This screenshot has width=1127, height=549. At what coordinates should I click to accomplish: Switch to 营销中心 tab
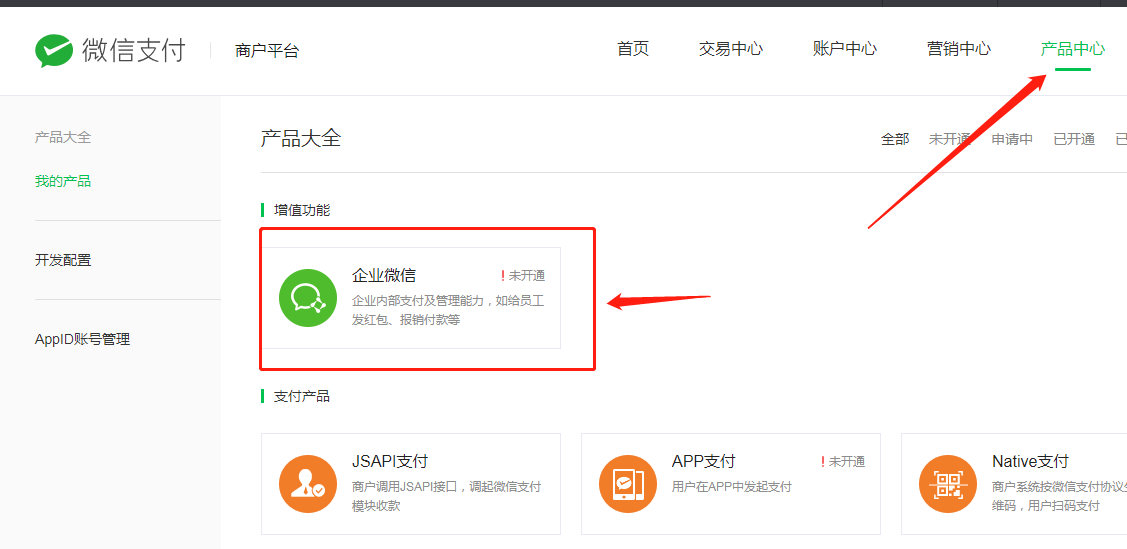point(959,49)
